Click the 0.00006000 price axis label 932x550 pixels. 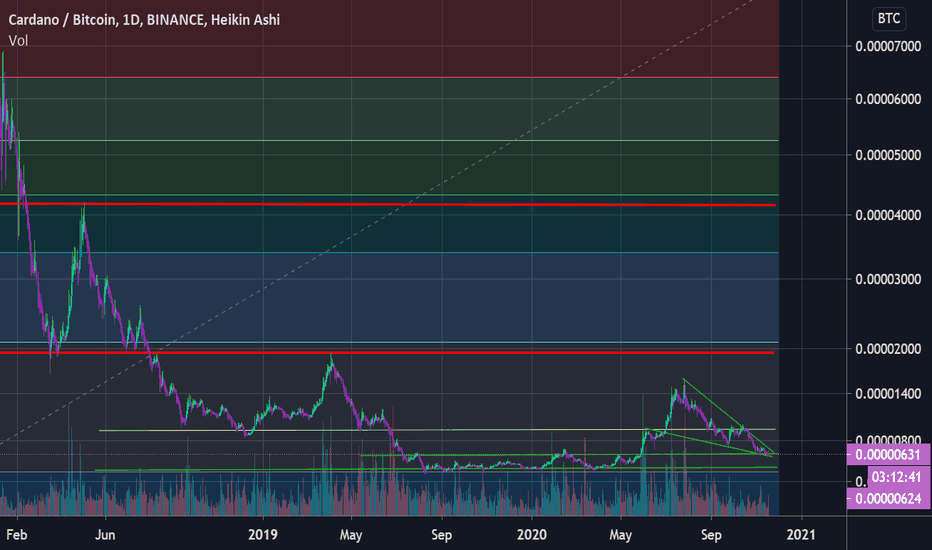pos(888,99)
